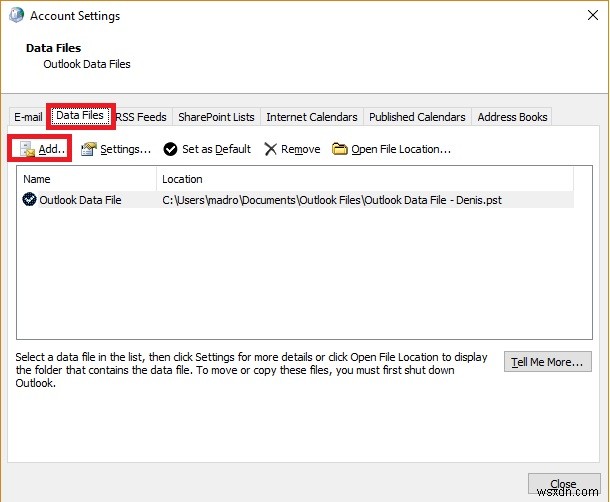Click the Set as Default label
The height and width of the screenshot is (502, 610).
tap(216, 149)
